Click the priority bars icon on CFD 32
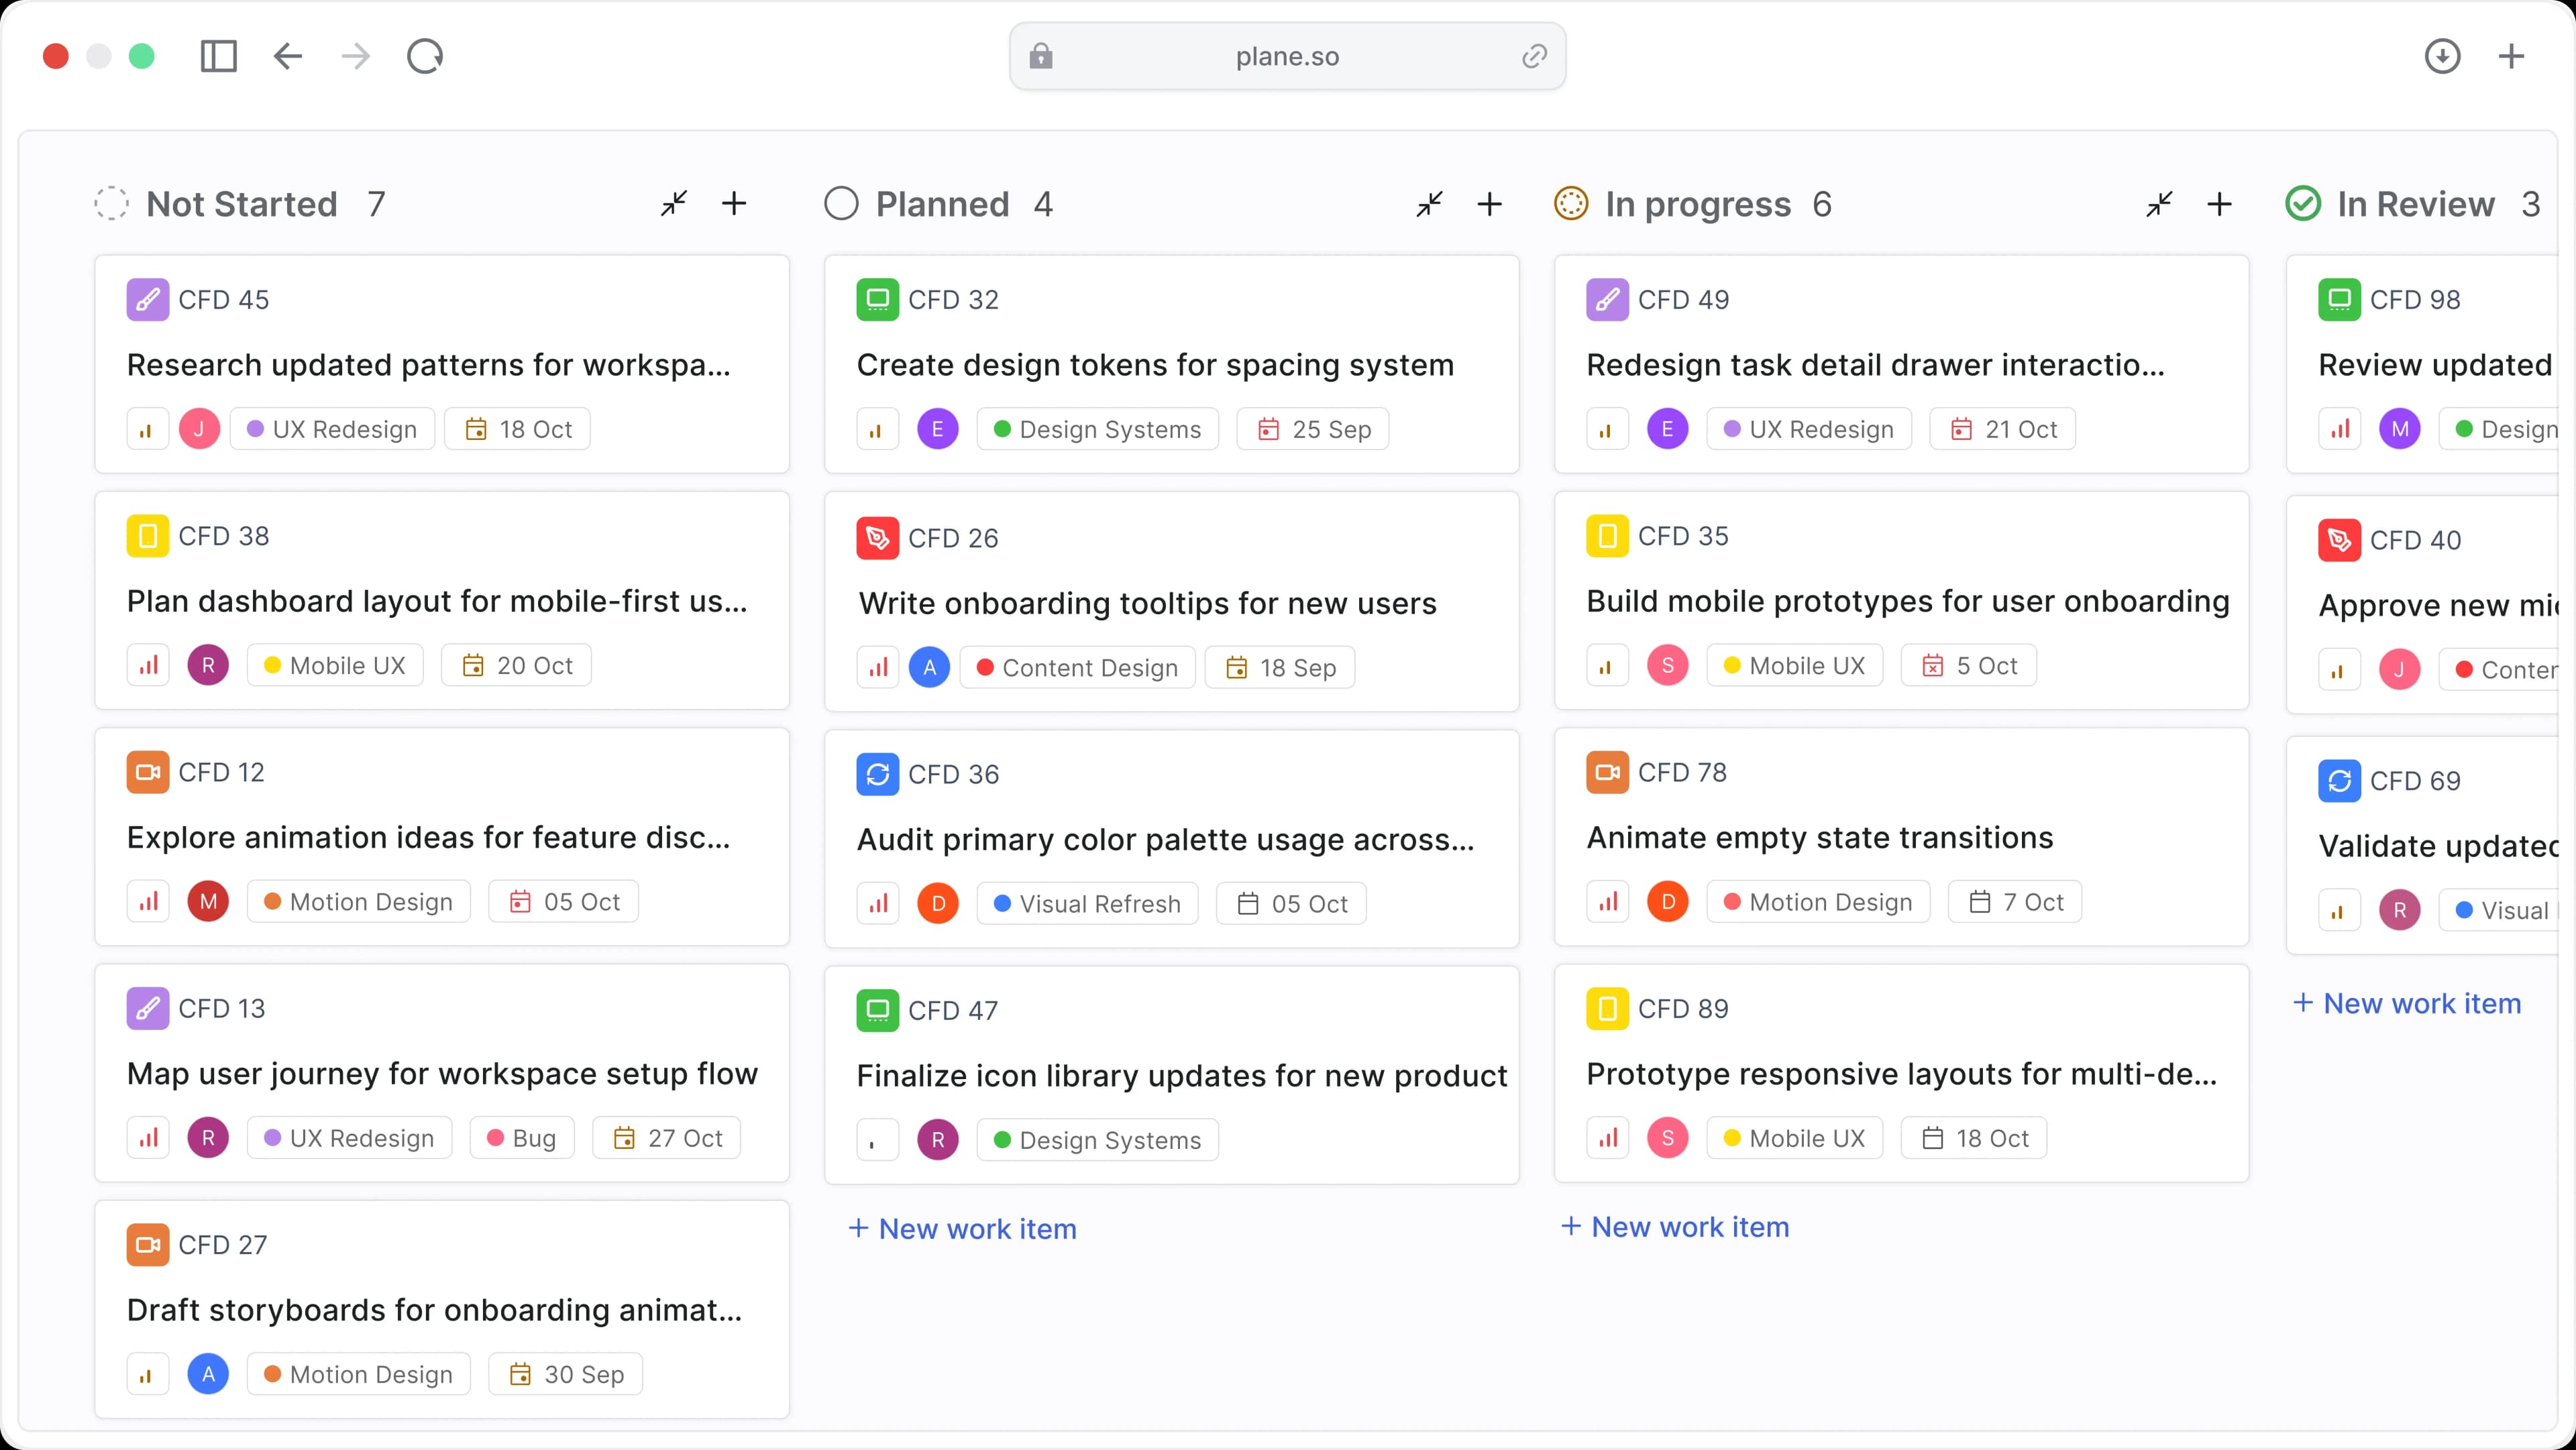 pos(877,428)
